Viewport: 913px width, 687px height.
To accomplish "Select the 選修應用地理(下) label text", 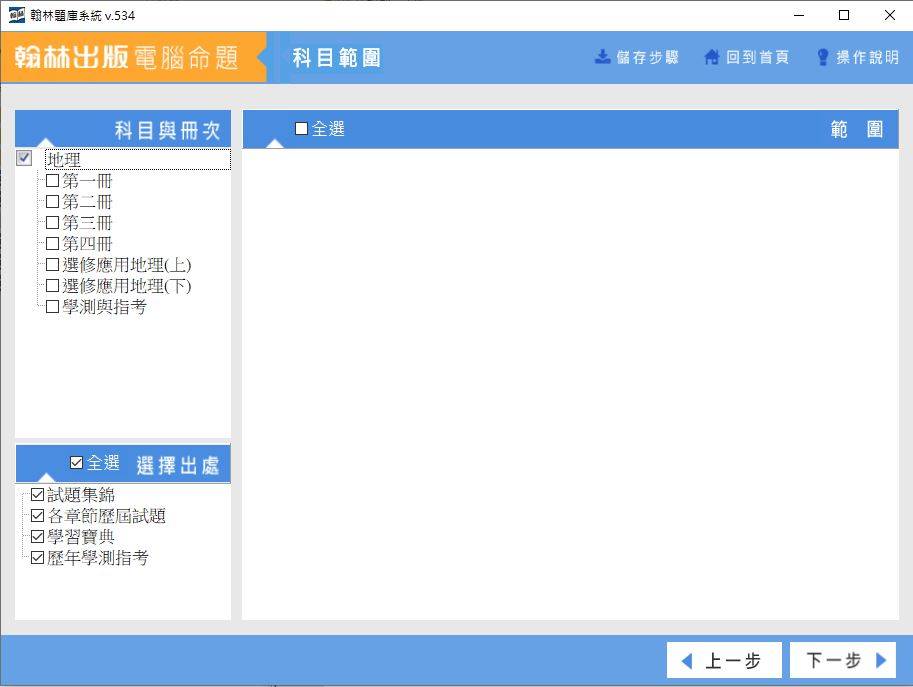I will point(127,286).
